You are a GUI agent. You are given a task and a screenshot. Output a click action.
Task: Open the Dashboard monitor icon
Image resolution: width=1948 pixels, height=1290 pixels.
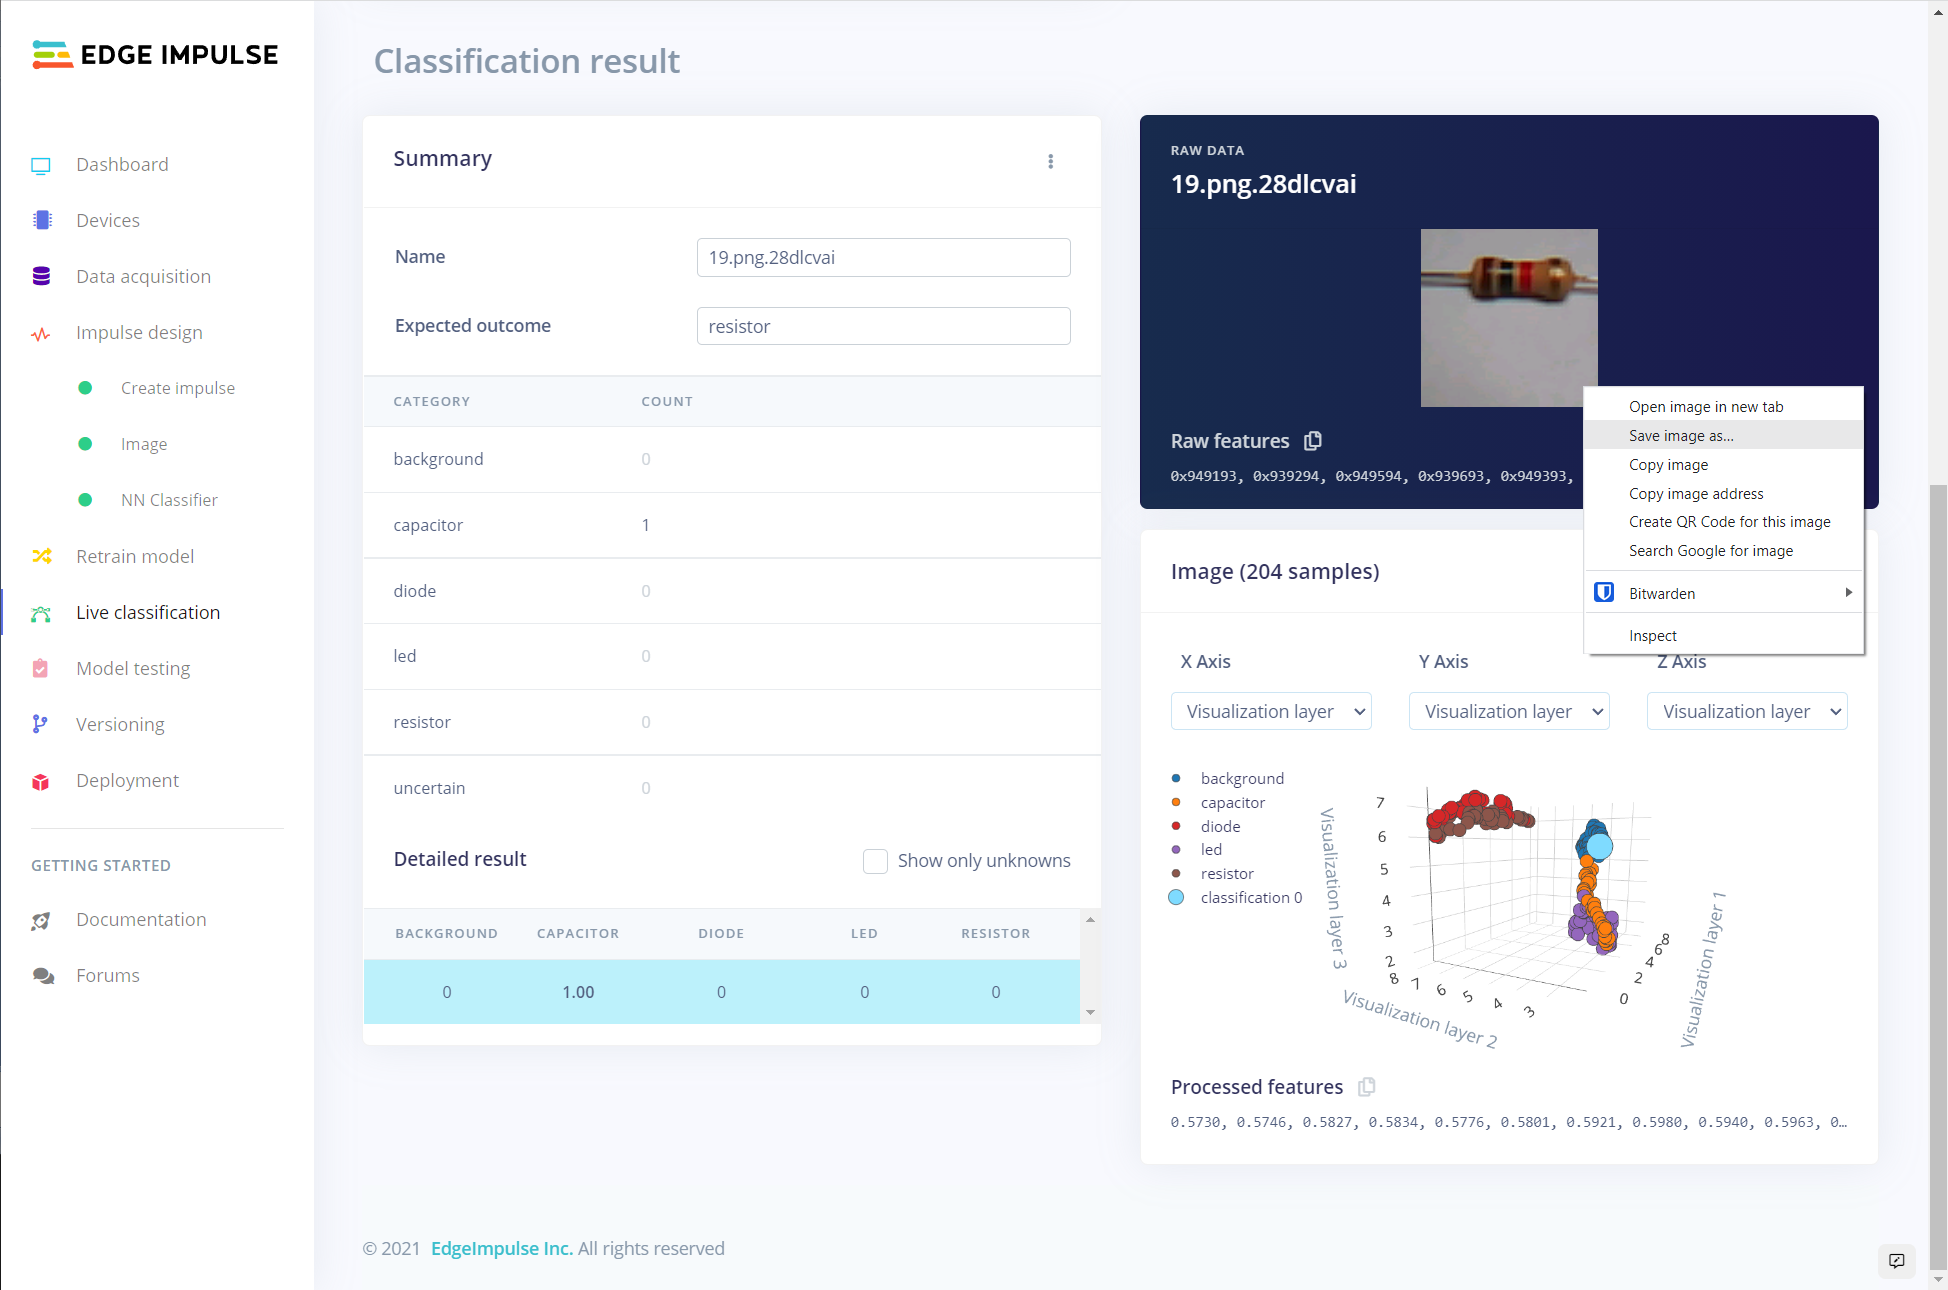coord(41,165)
